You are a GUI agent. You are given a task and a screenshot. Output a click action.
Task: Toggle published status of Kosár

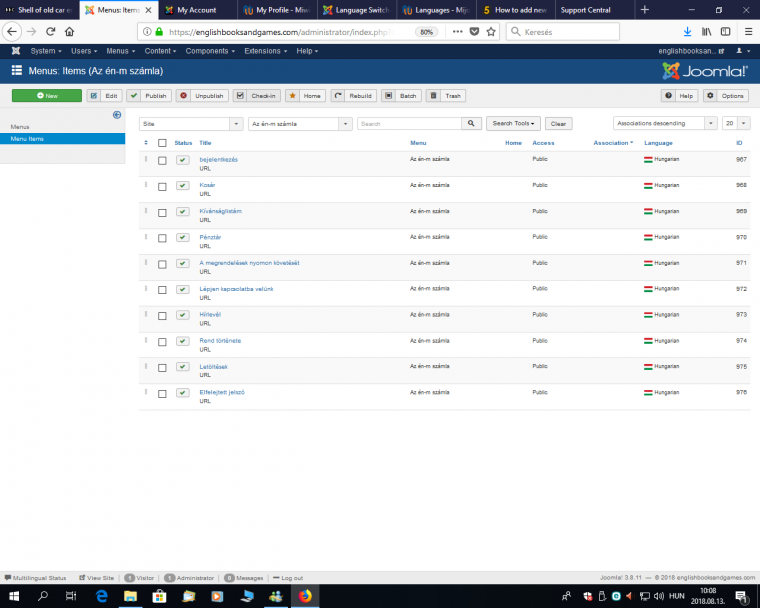183,186
